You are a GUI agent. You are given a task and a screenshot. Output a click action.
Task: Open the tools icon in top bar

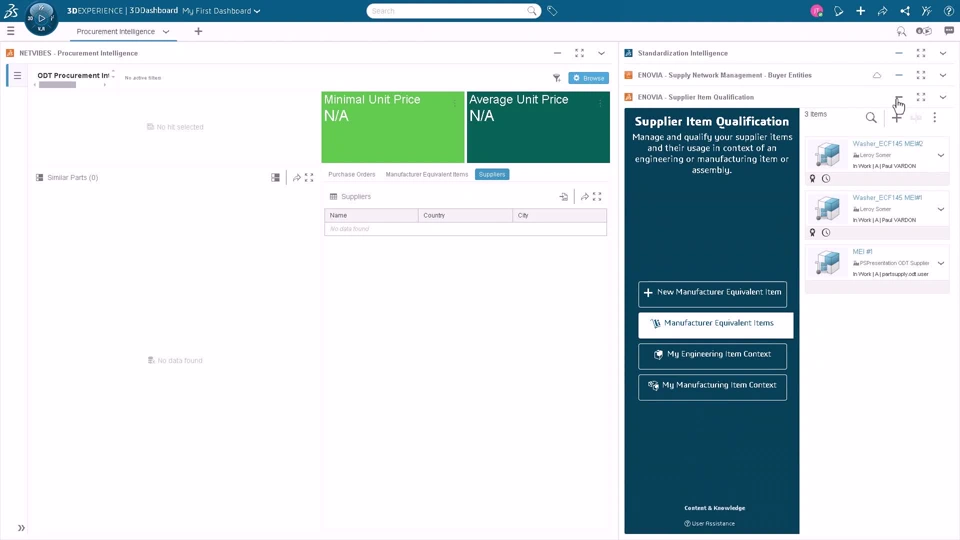pos(926,11)
